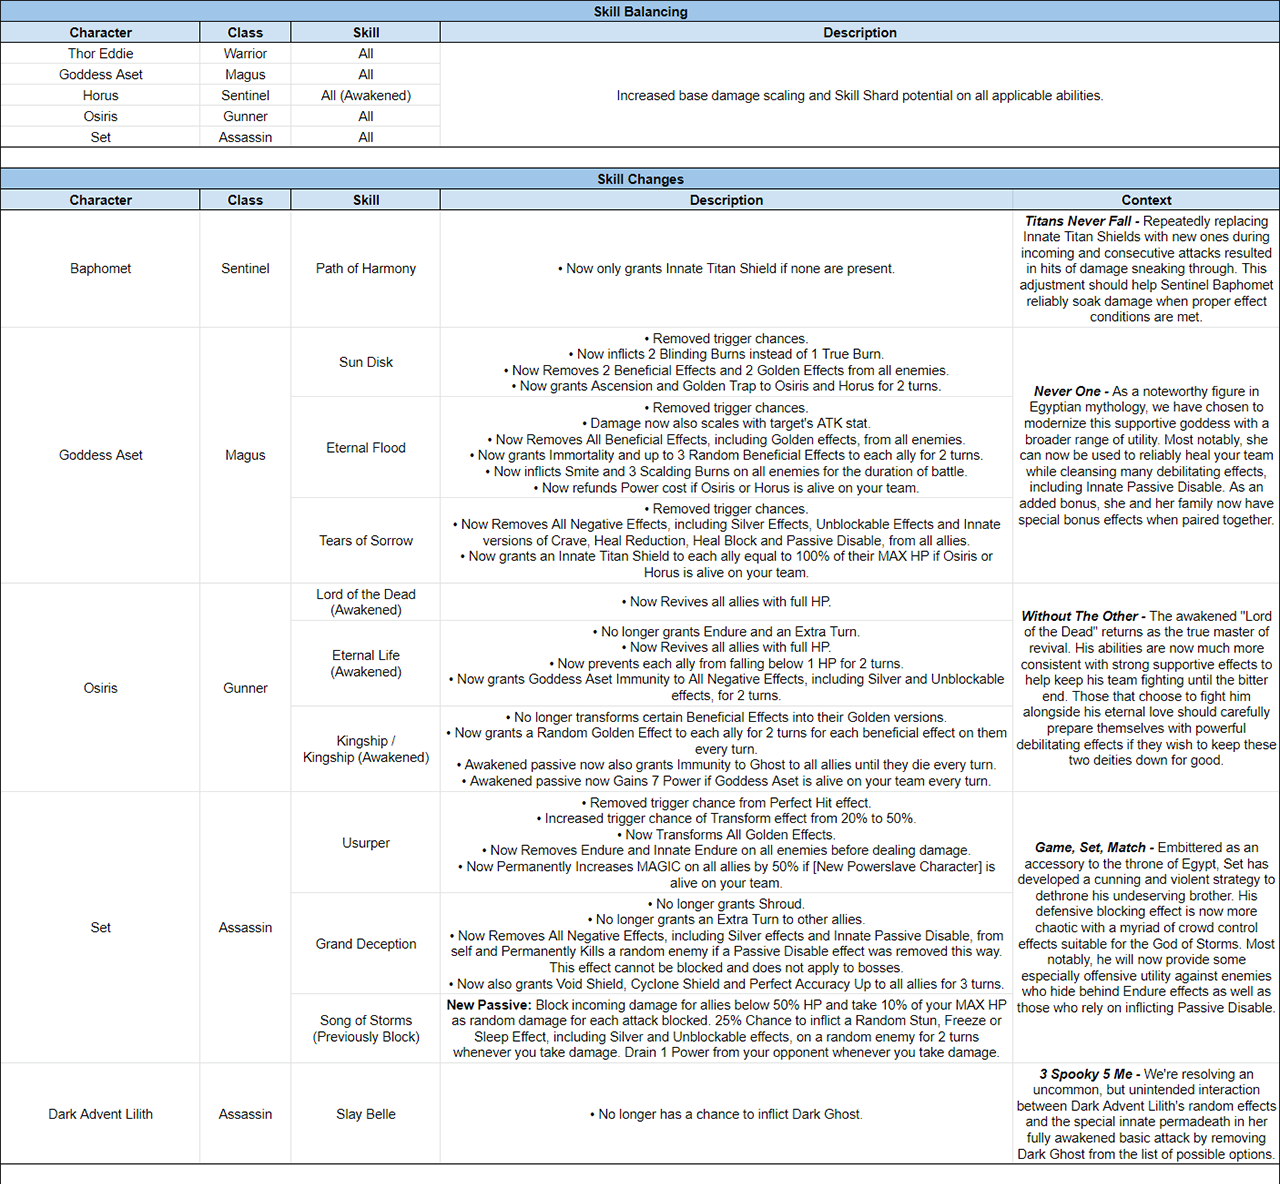Viewport: 1280px width, 1184px height.
Task: Select the Eternal Flood skill cell
Action: [365, 448]
